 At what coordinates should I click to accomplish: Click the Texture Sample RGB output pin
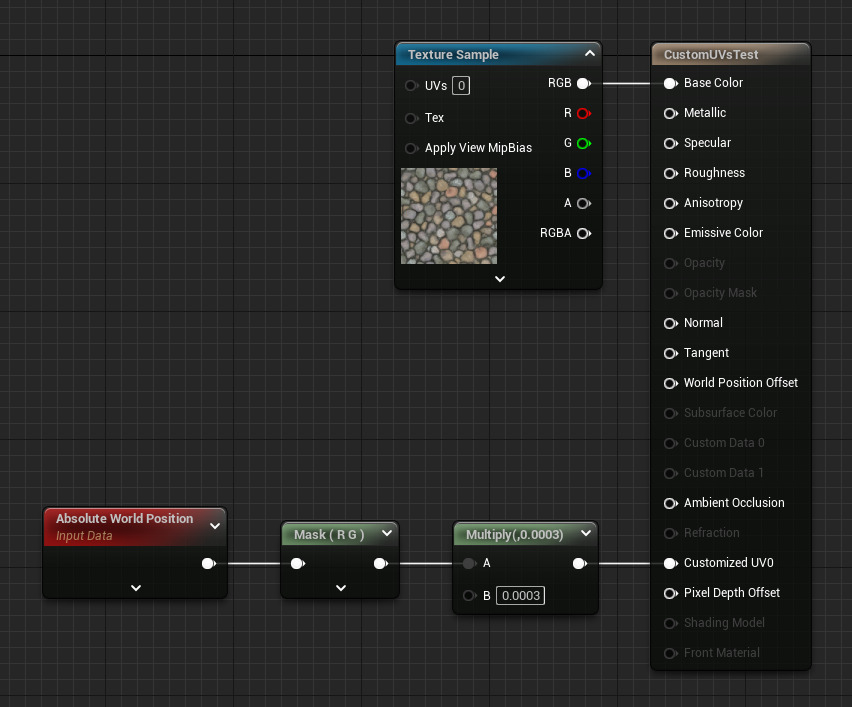point(583,84)
